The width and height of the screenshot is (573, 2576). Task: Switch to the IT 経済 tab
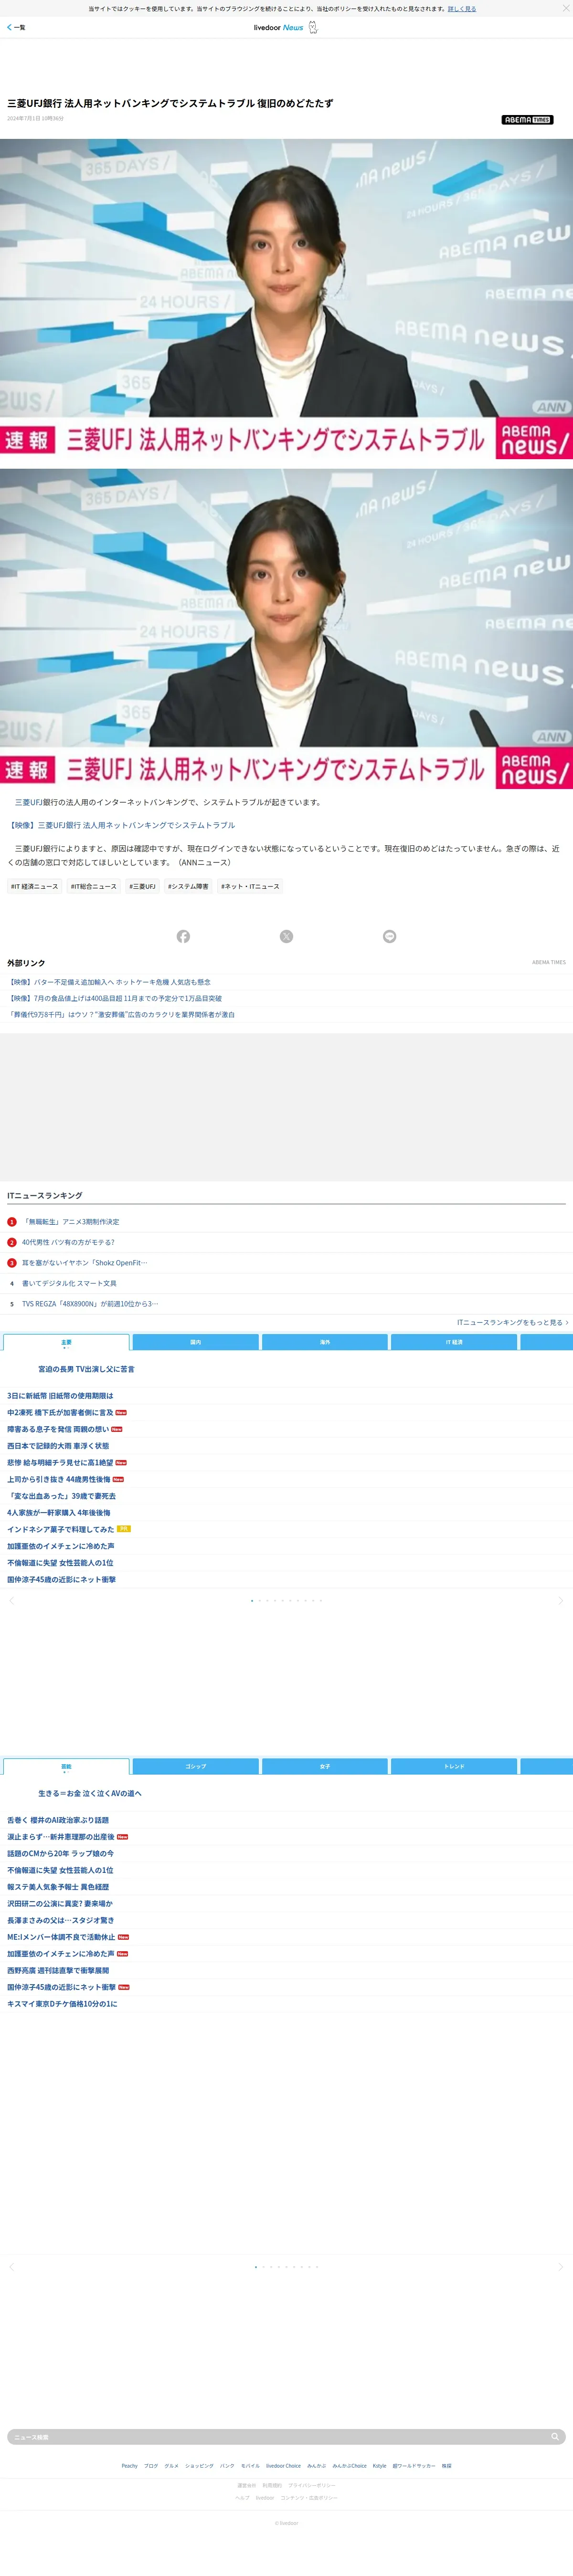point(454,1343)
